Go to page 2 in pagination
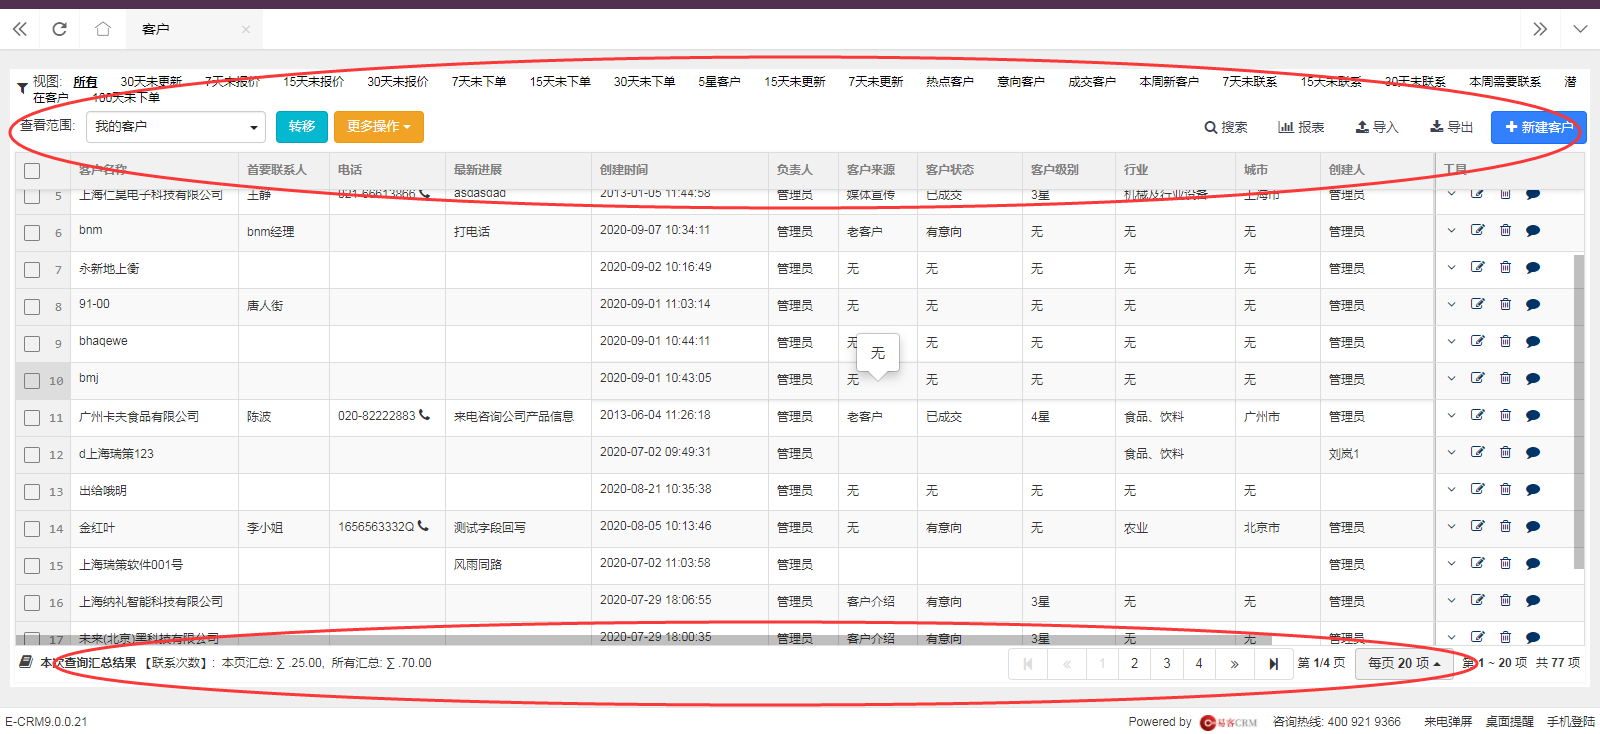This screenshot has width=1600, height=734. tap(1134, 663)
